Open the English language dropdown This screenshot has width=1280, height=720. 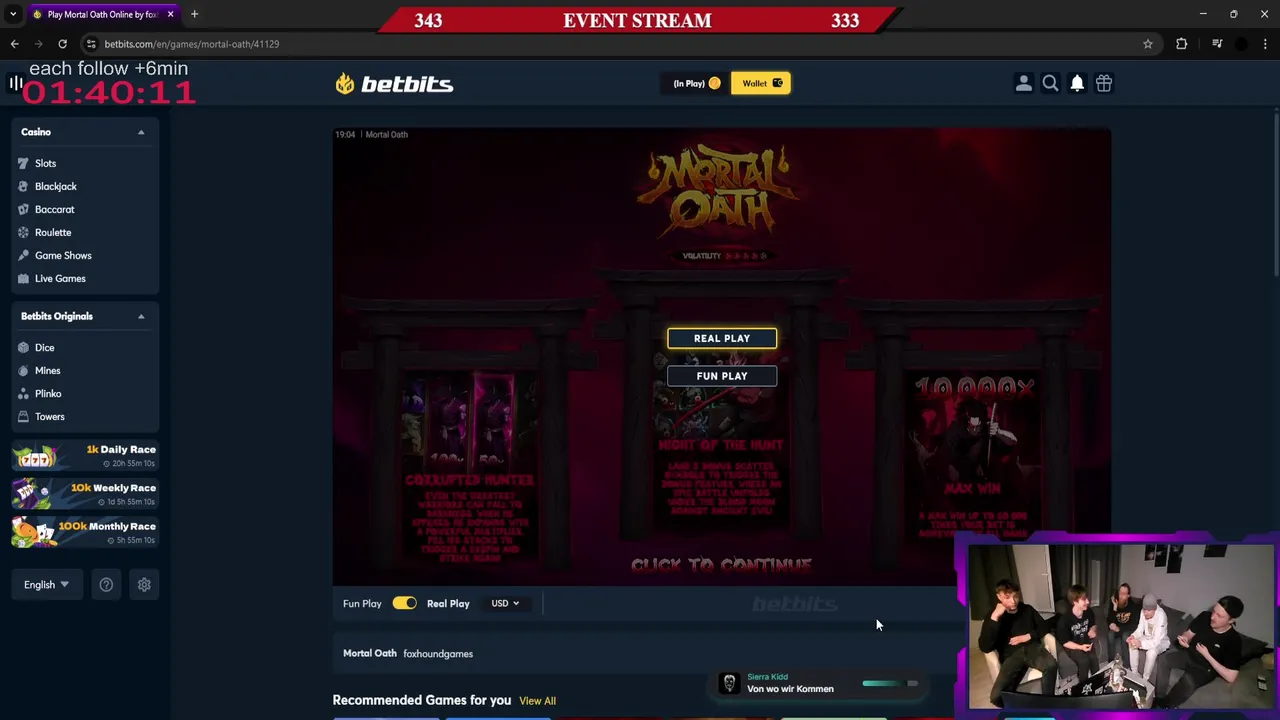click(x=46, y=585)
